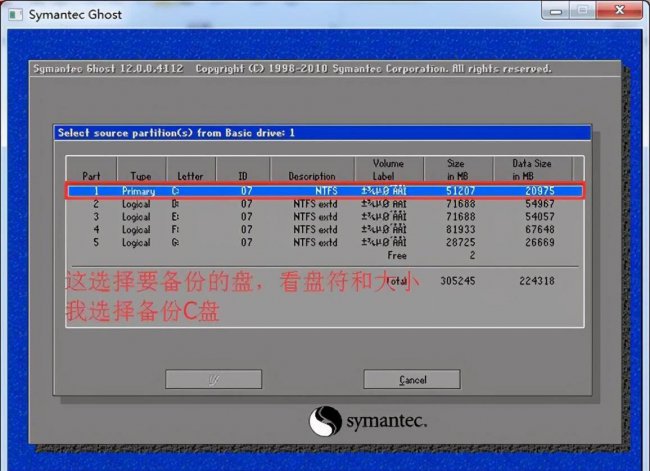Click NTFS extd description in D: row
650x471 pixels.
pyautogui.click(x=315, y=204)
